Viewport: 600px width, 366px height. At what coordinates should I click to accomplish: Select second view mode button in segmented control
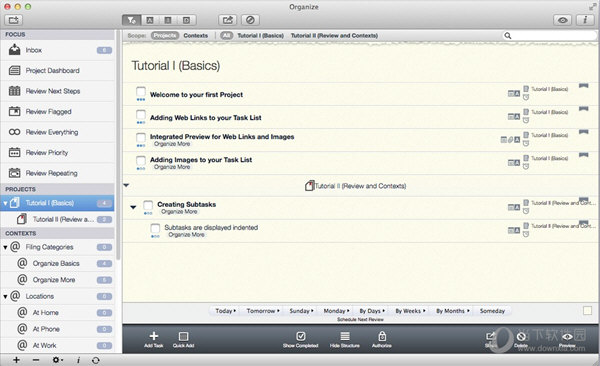coord(150,20)
